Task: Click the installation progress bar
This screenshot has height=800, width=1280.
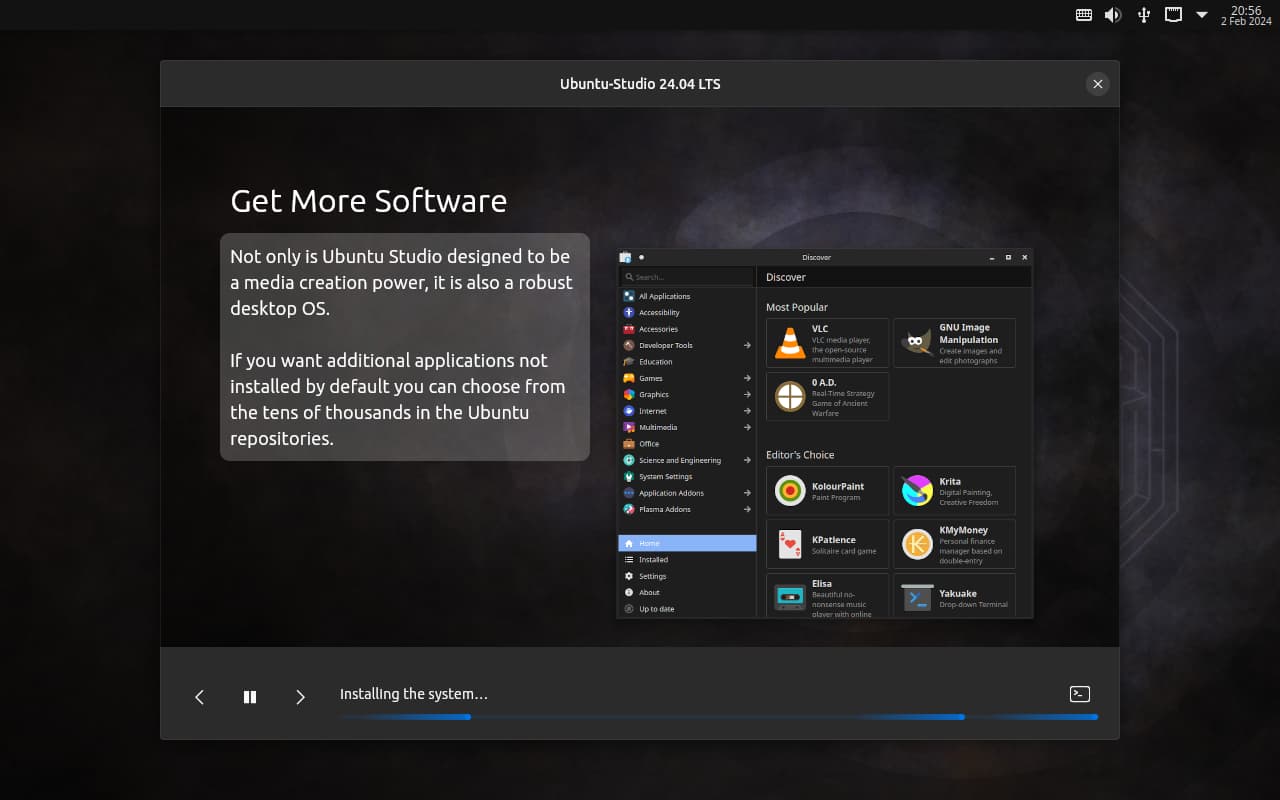Action: click(718, 717)
